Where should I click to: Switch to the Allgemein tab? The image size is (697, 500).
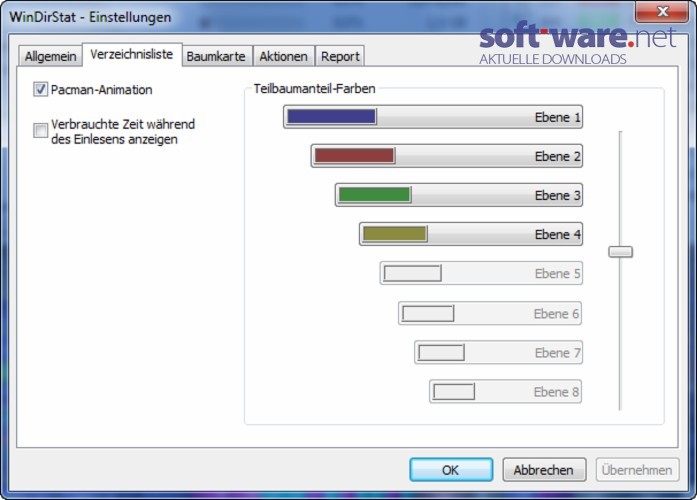(50, 56)
